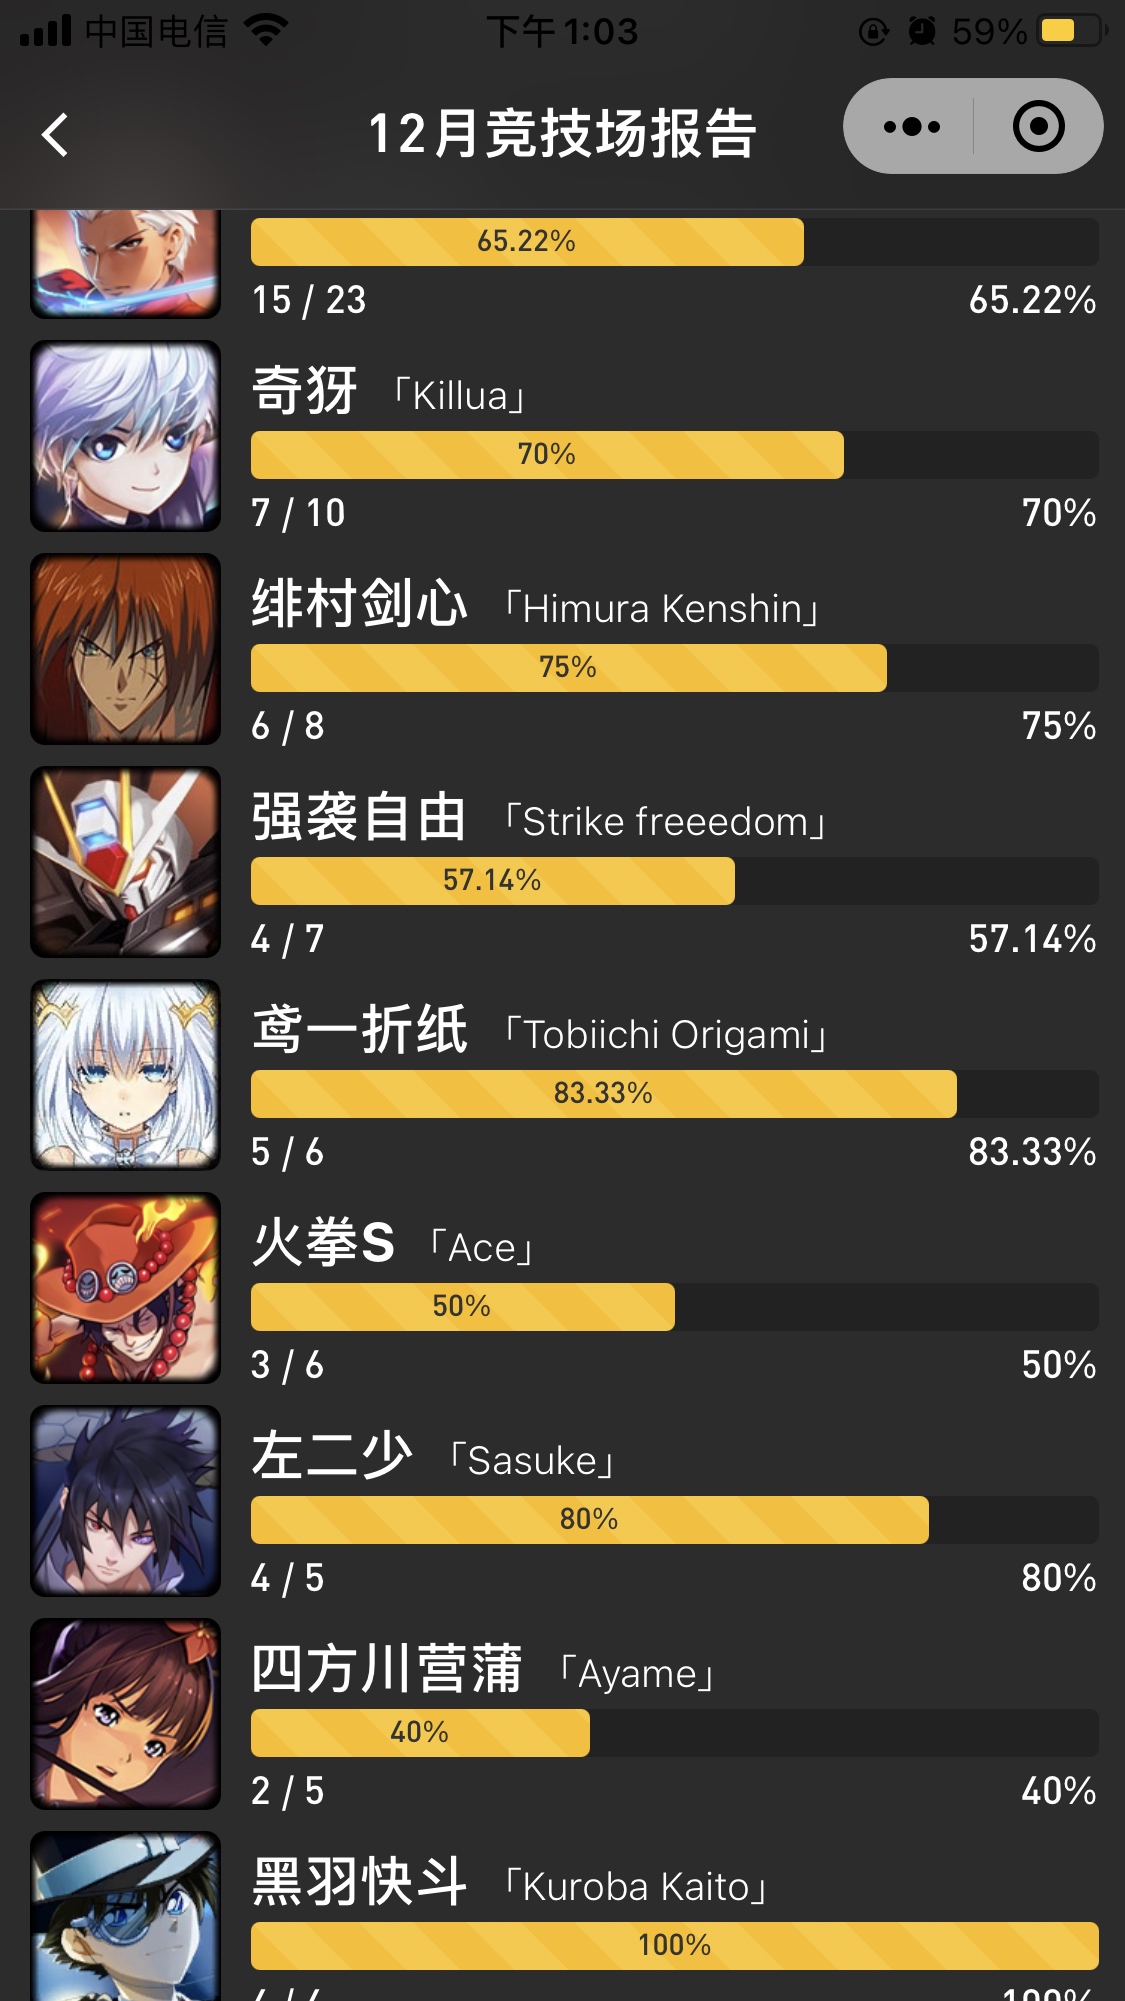The width and height of the screenshot is (1125, 2001).
Task: Select Himura Kenshin's portrait icon
Action: (x=125, y=649)
